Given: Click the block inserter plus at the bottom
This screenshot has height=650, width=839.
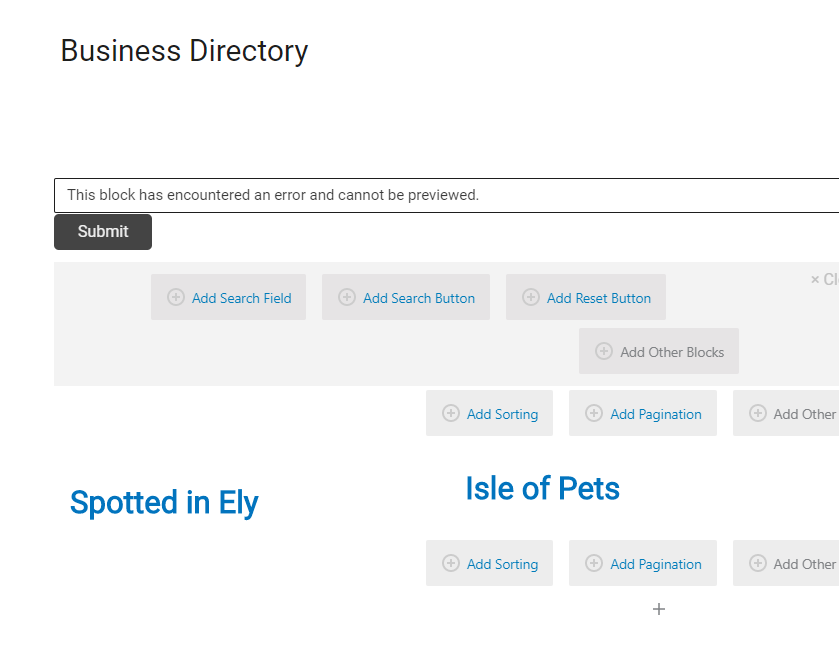Looking at the screenshot, I should 659,609.
